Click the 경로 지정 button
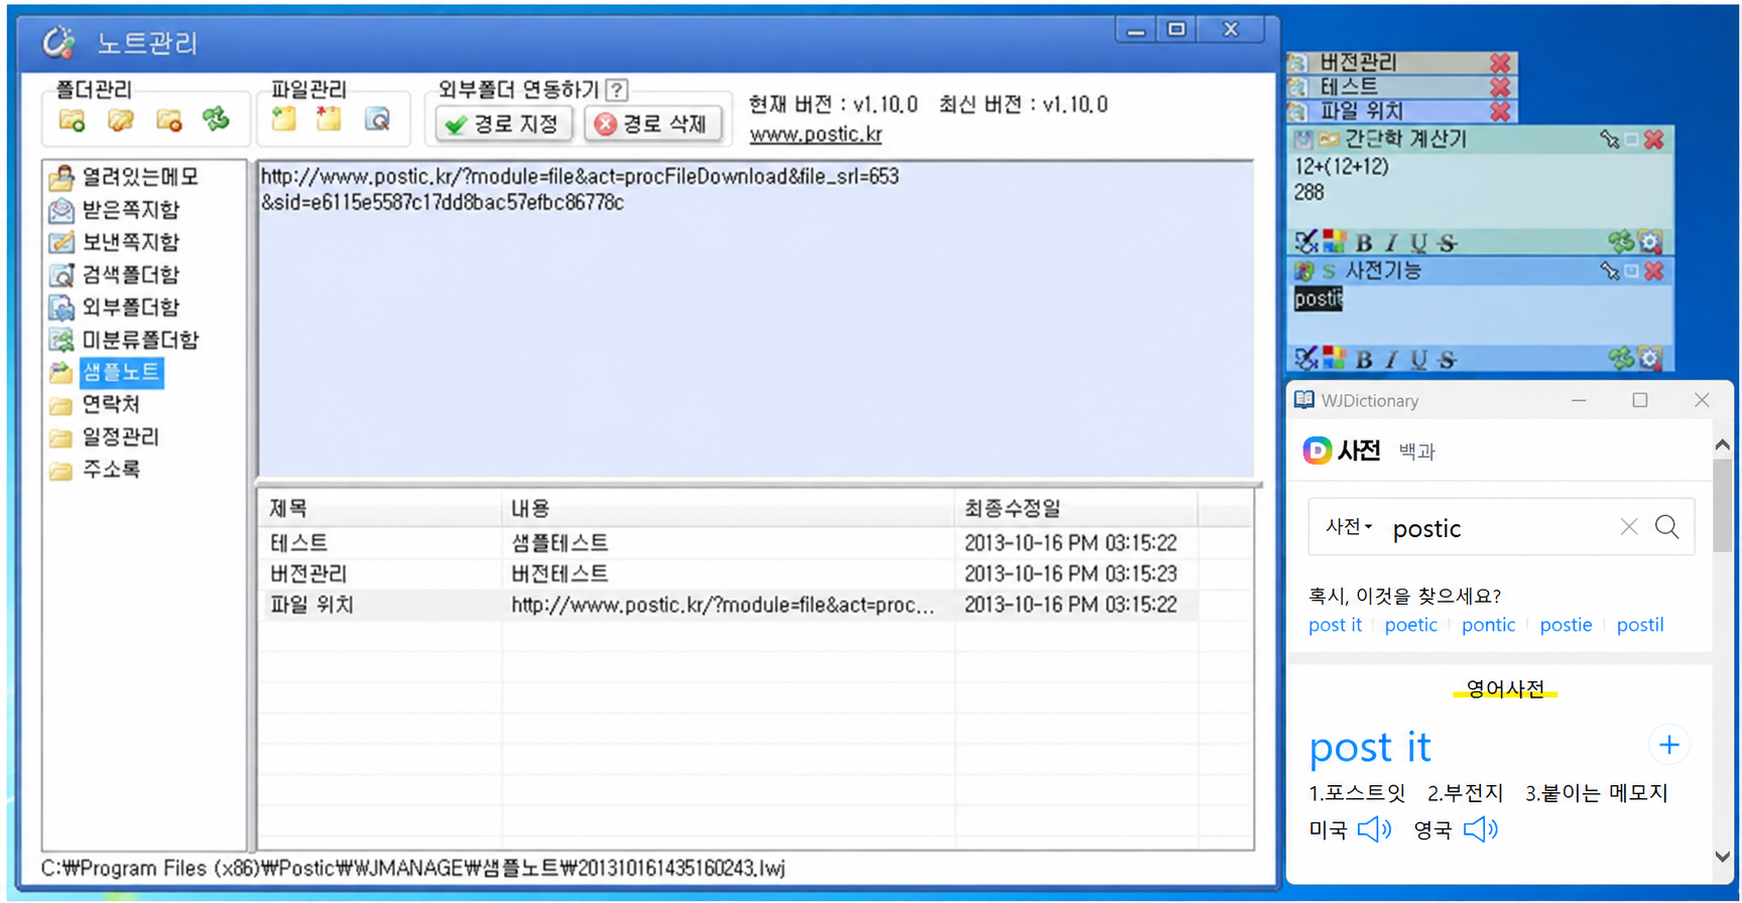This screenshot has height=903, width=1742. (503, 124)
